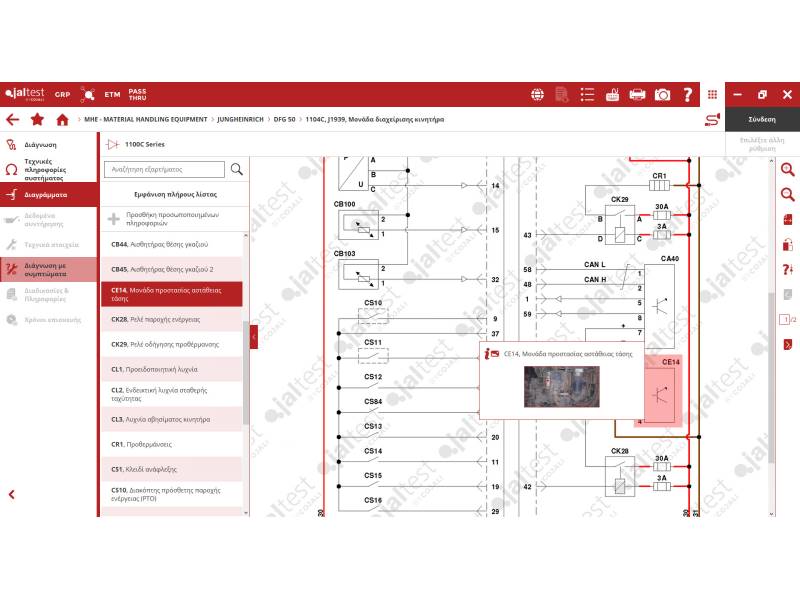
Task: Click the top magnifier zoom icon
Action: [x=787, y=170]
